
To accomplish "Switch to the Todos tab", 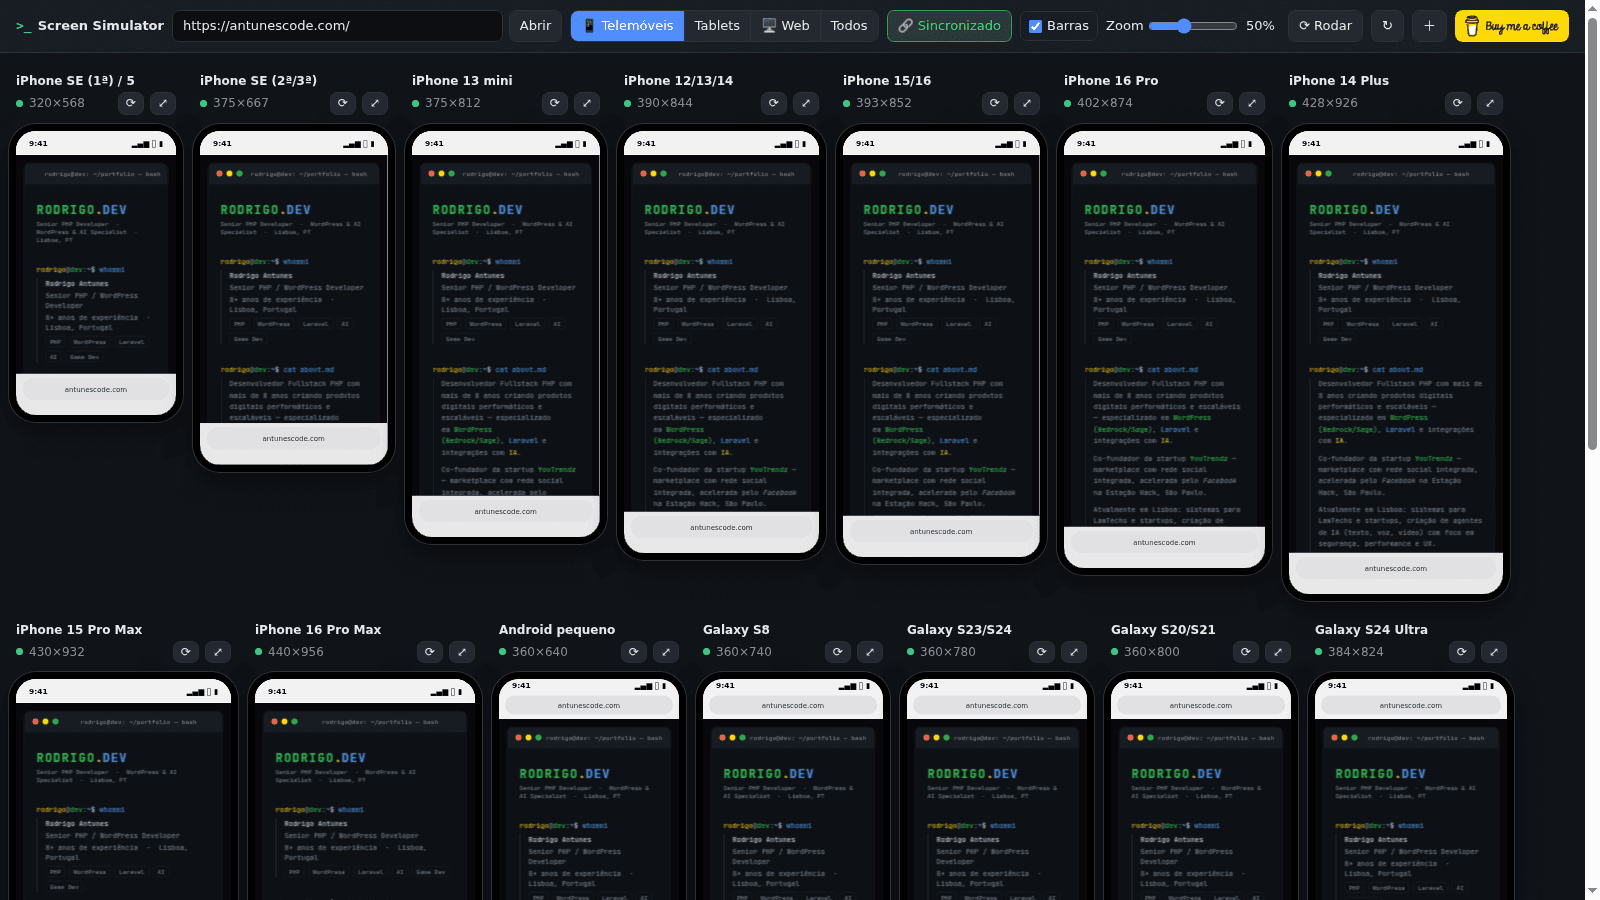I will tap(849, 26).
